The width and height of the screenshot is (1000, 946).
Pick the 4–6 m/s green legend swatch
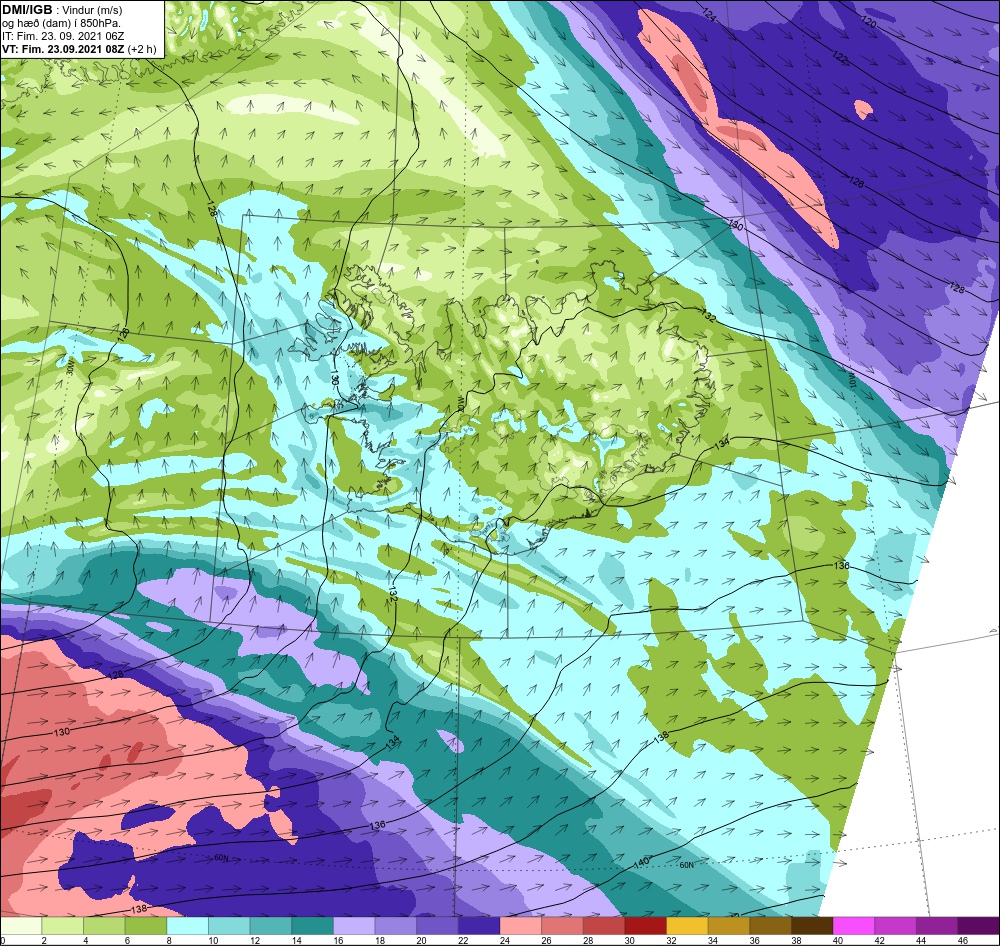pyautogui.click(x=104, y=925)
